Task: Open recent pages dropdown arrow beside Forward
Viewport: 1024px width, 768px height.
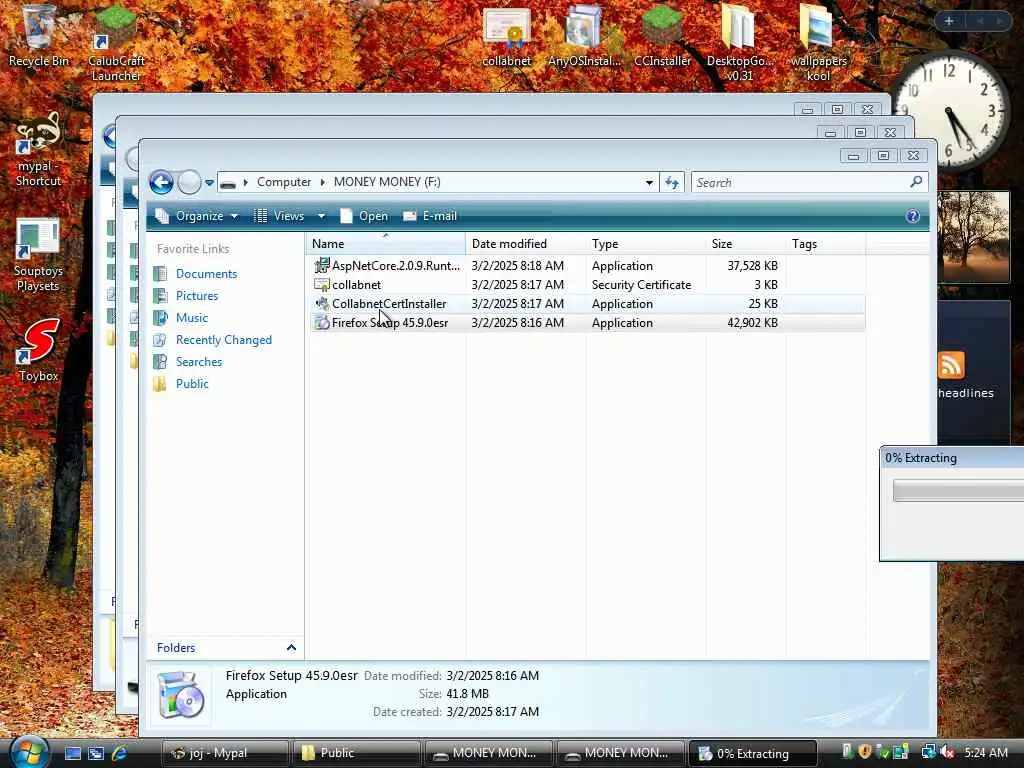Action: pyautogui.click(x=209, y=183)
